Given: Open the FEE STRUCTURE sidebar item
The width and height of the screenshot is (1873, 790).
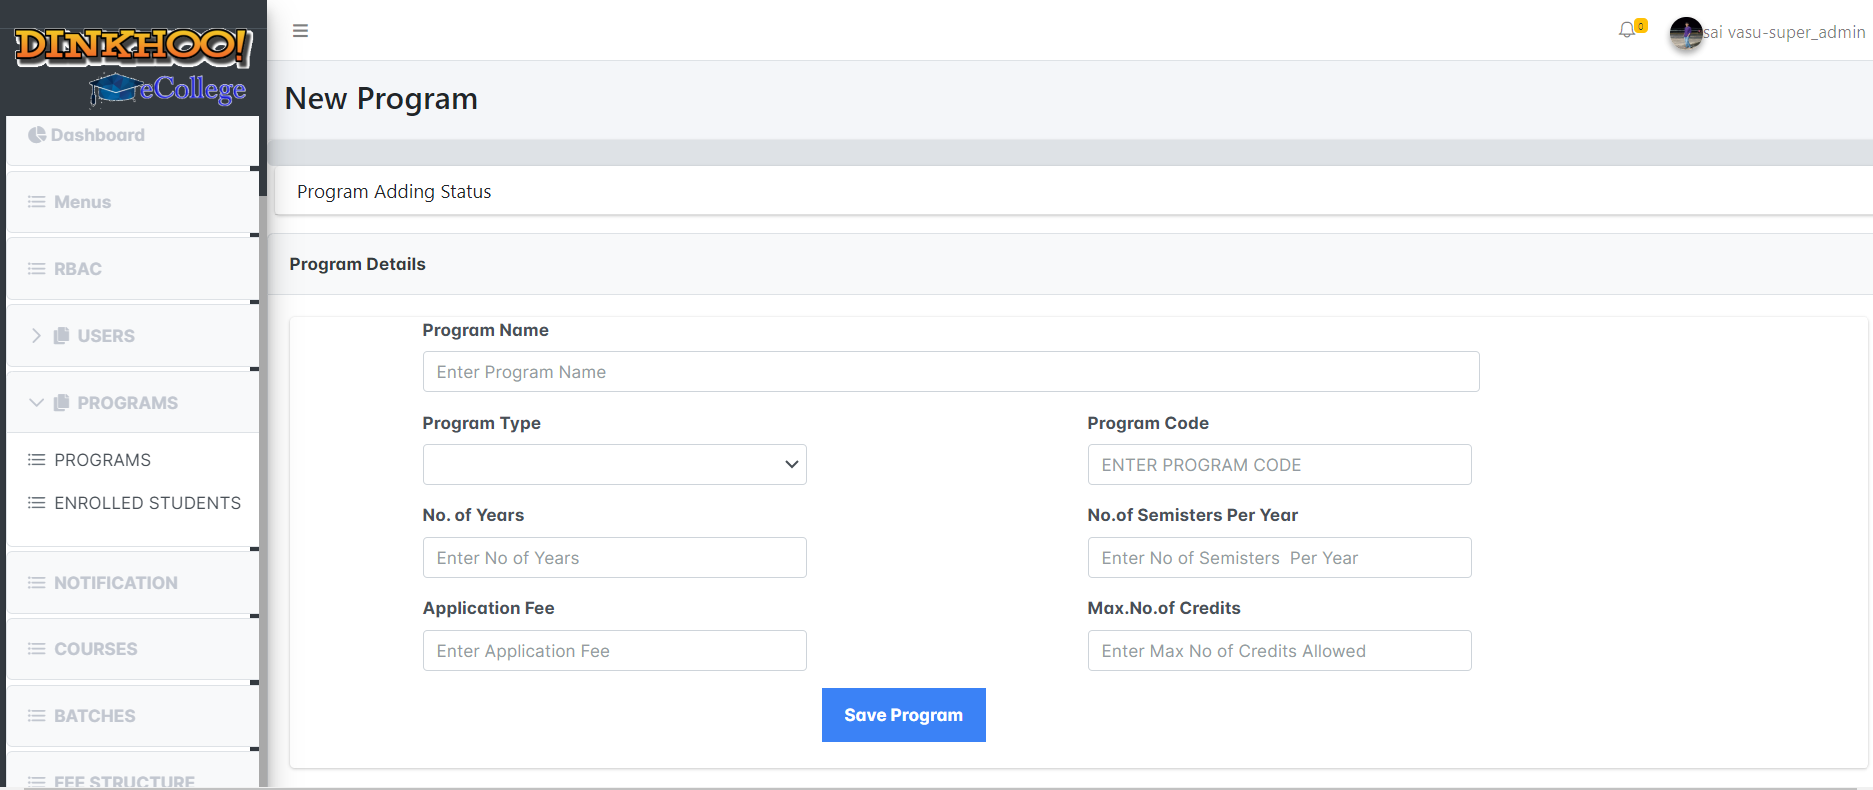Looking at the screenshot, I should 132,771.
